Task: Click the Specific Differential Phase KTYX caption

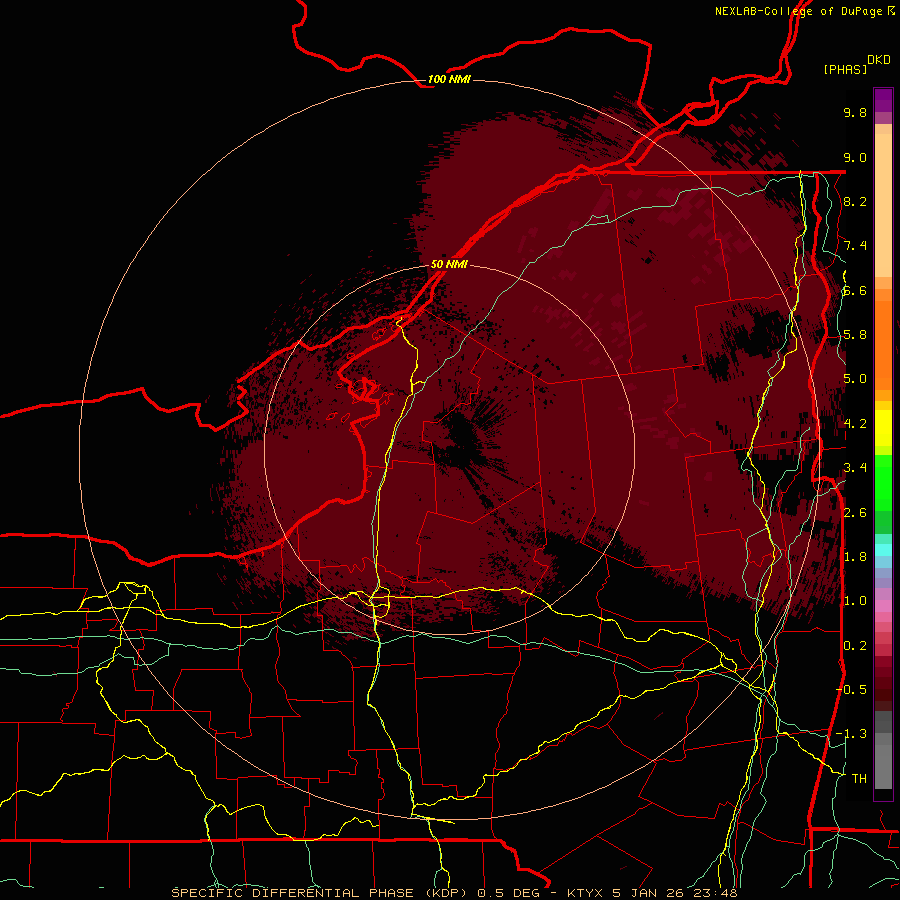Action: [x=454, y=893]
